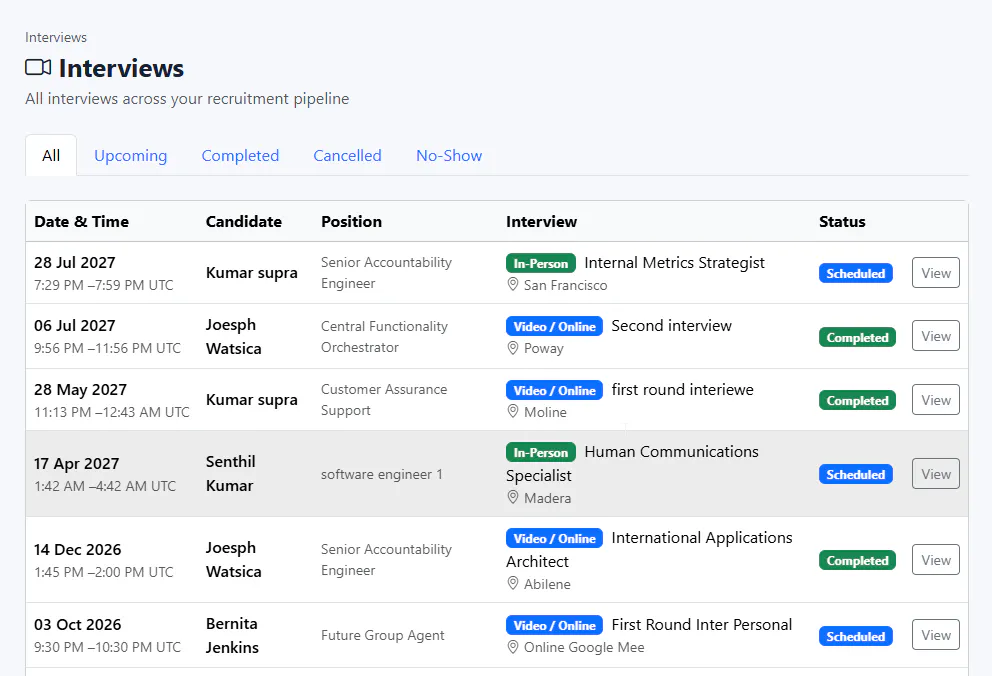
Task: View the 14 Dec 2026 interview
Action: pyautogui.click(x=936, y=560)
